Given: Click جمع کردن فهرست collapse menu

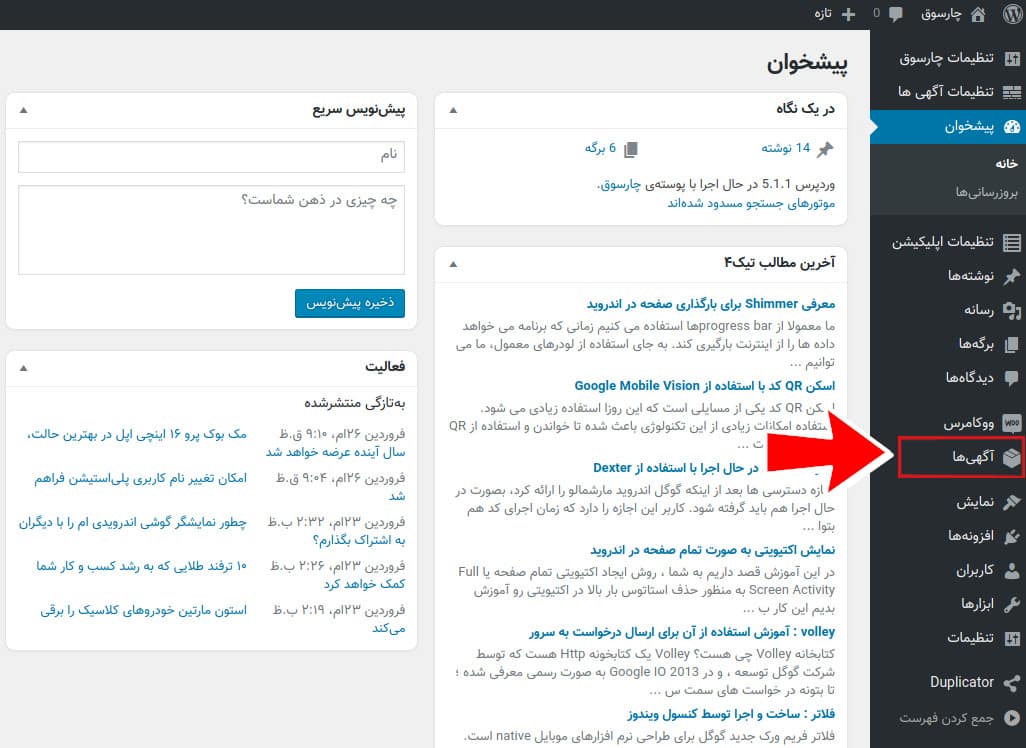Looking at the screenshot, I should [946, 718].
